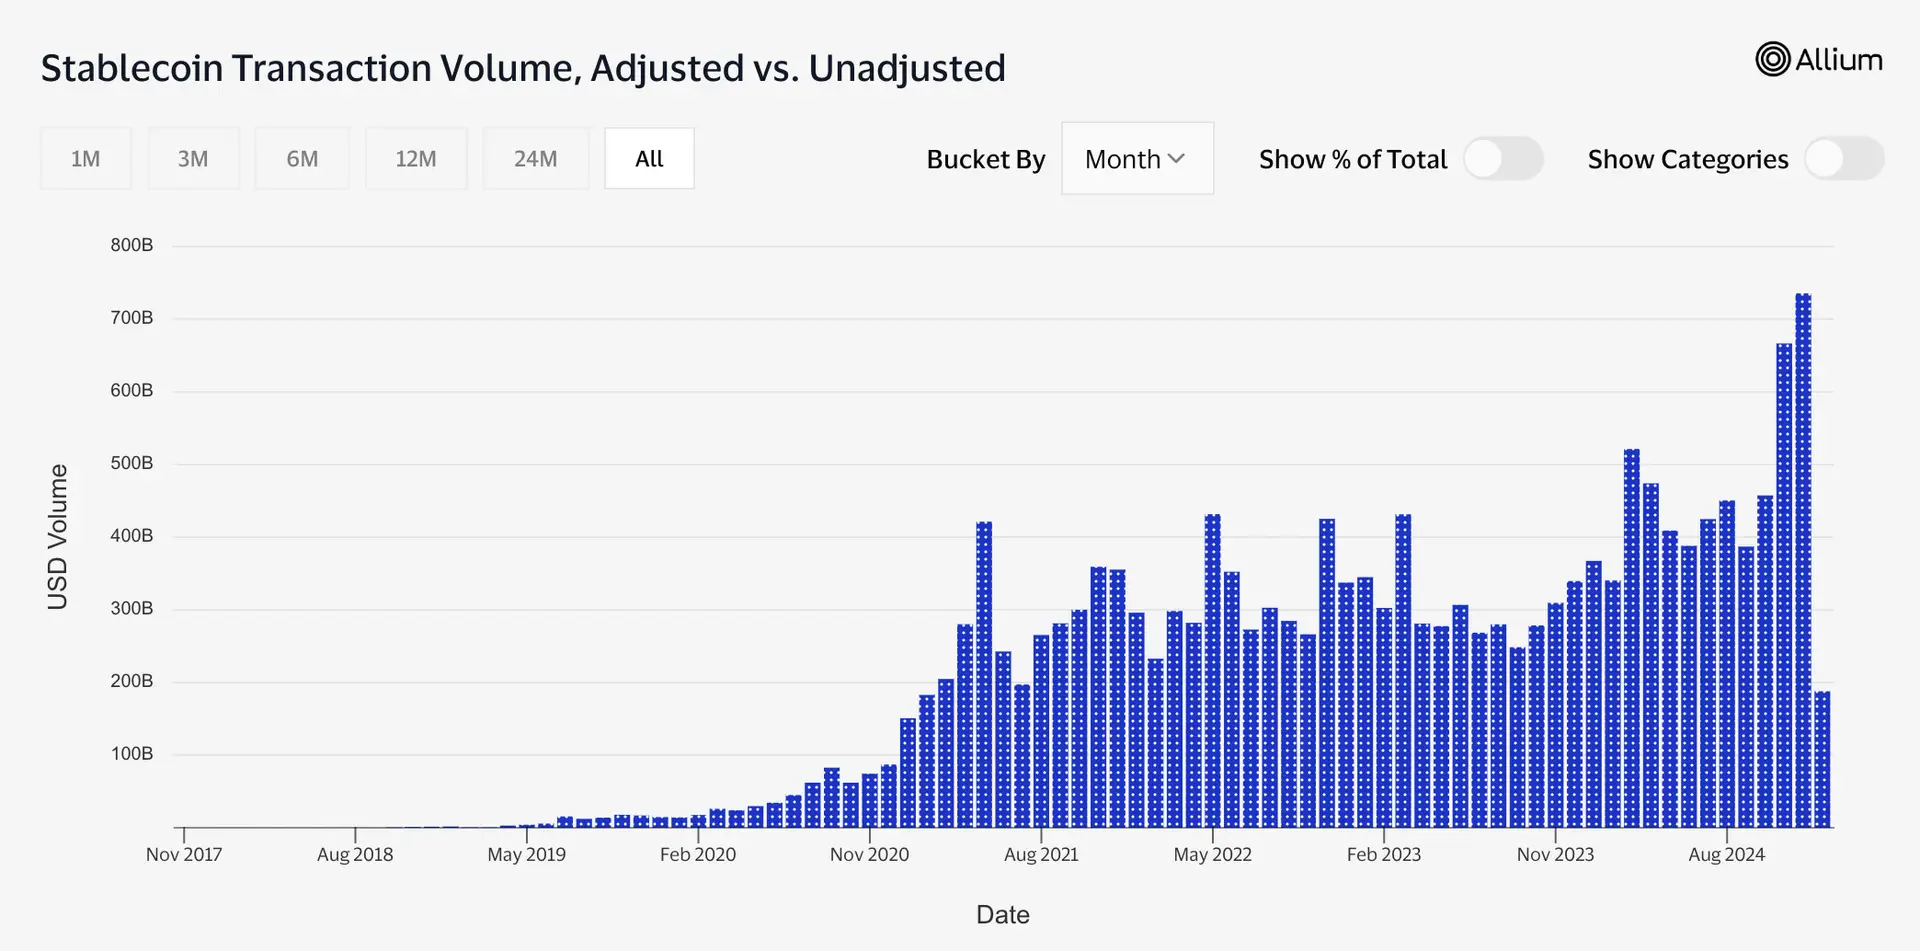Screen dimensions: 1920x951
Task: Select the All time range
Action: tap(649, 158)
